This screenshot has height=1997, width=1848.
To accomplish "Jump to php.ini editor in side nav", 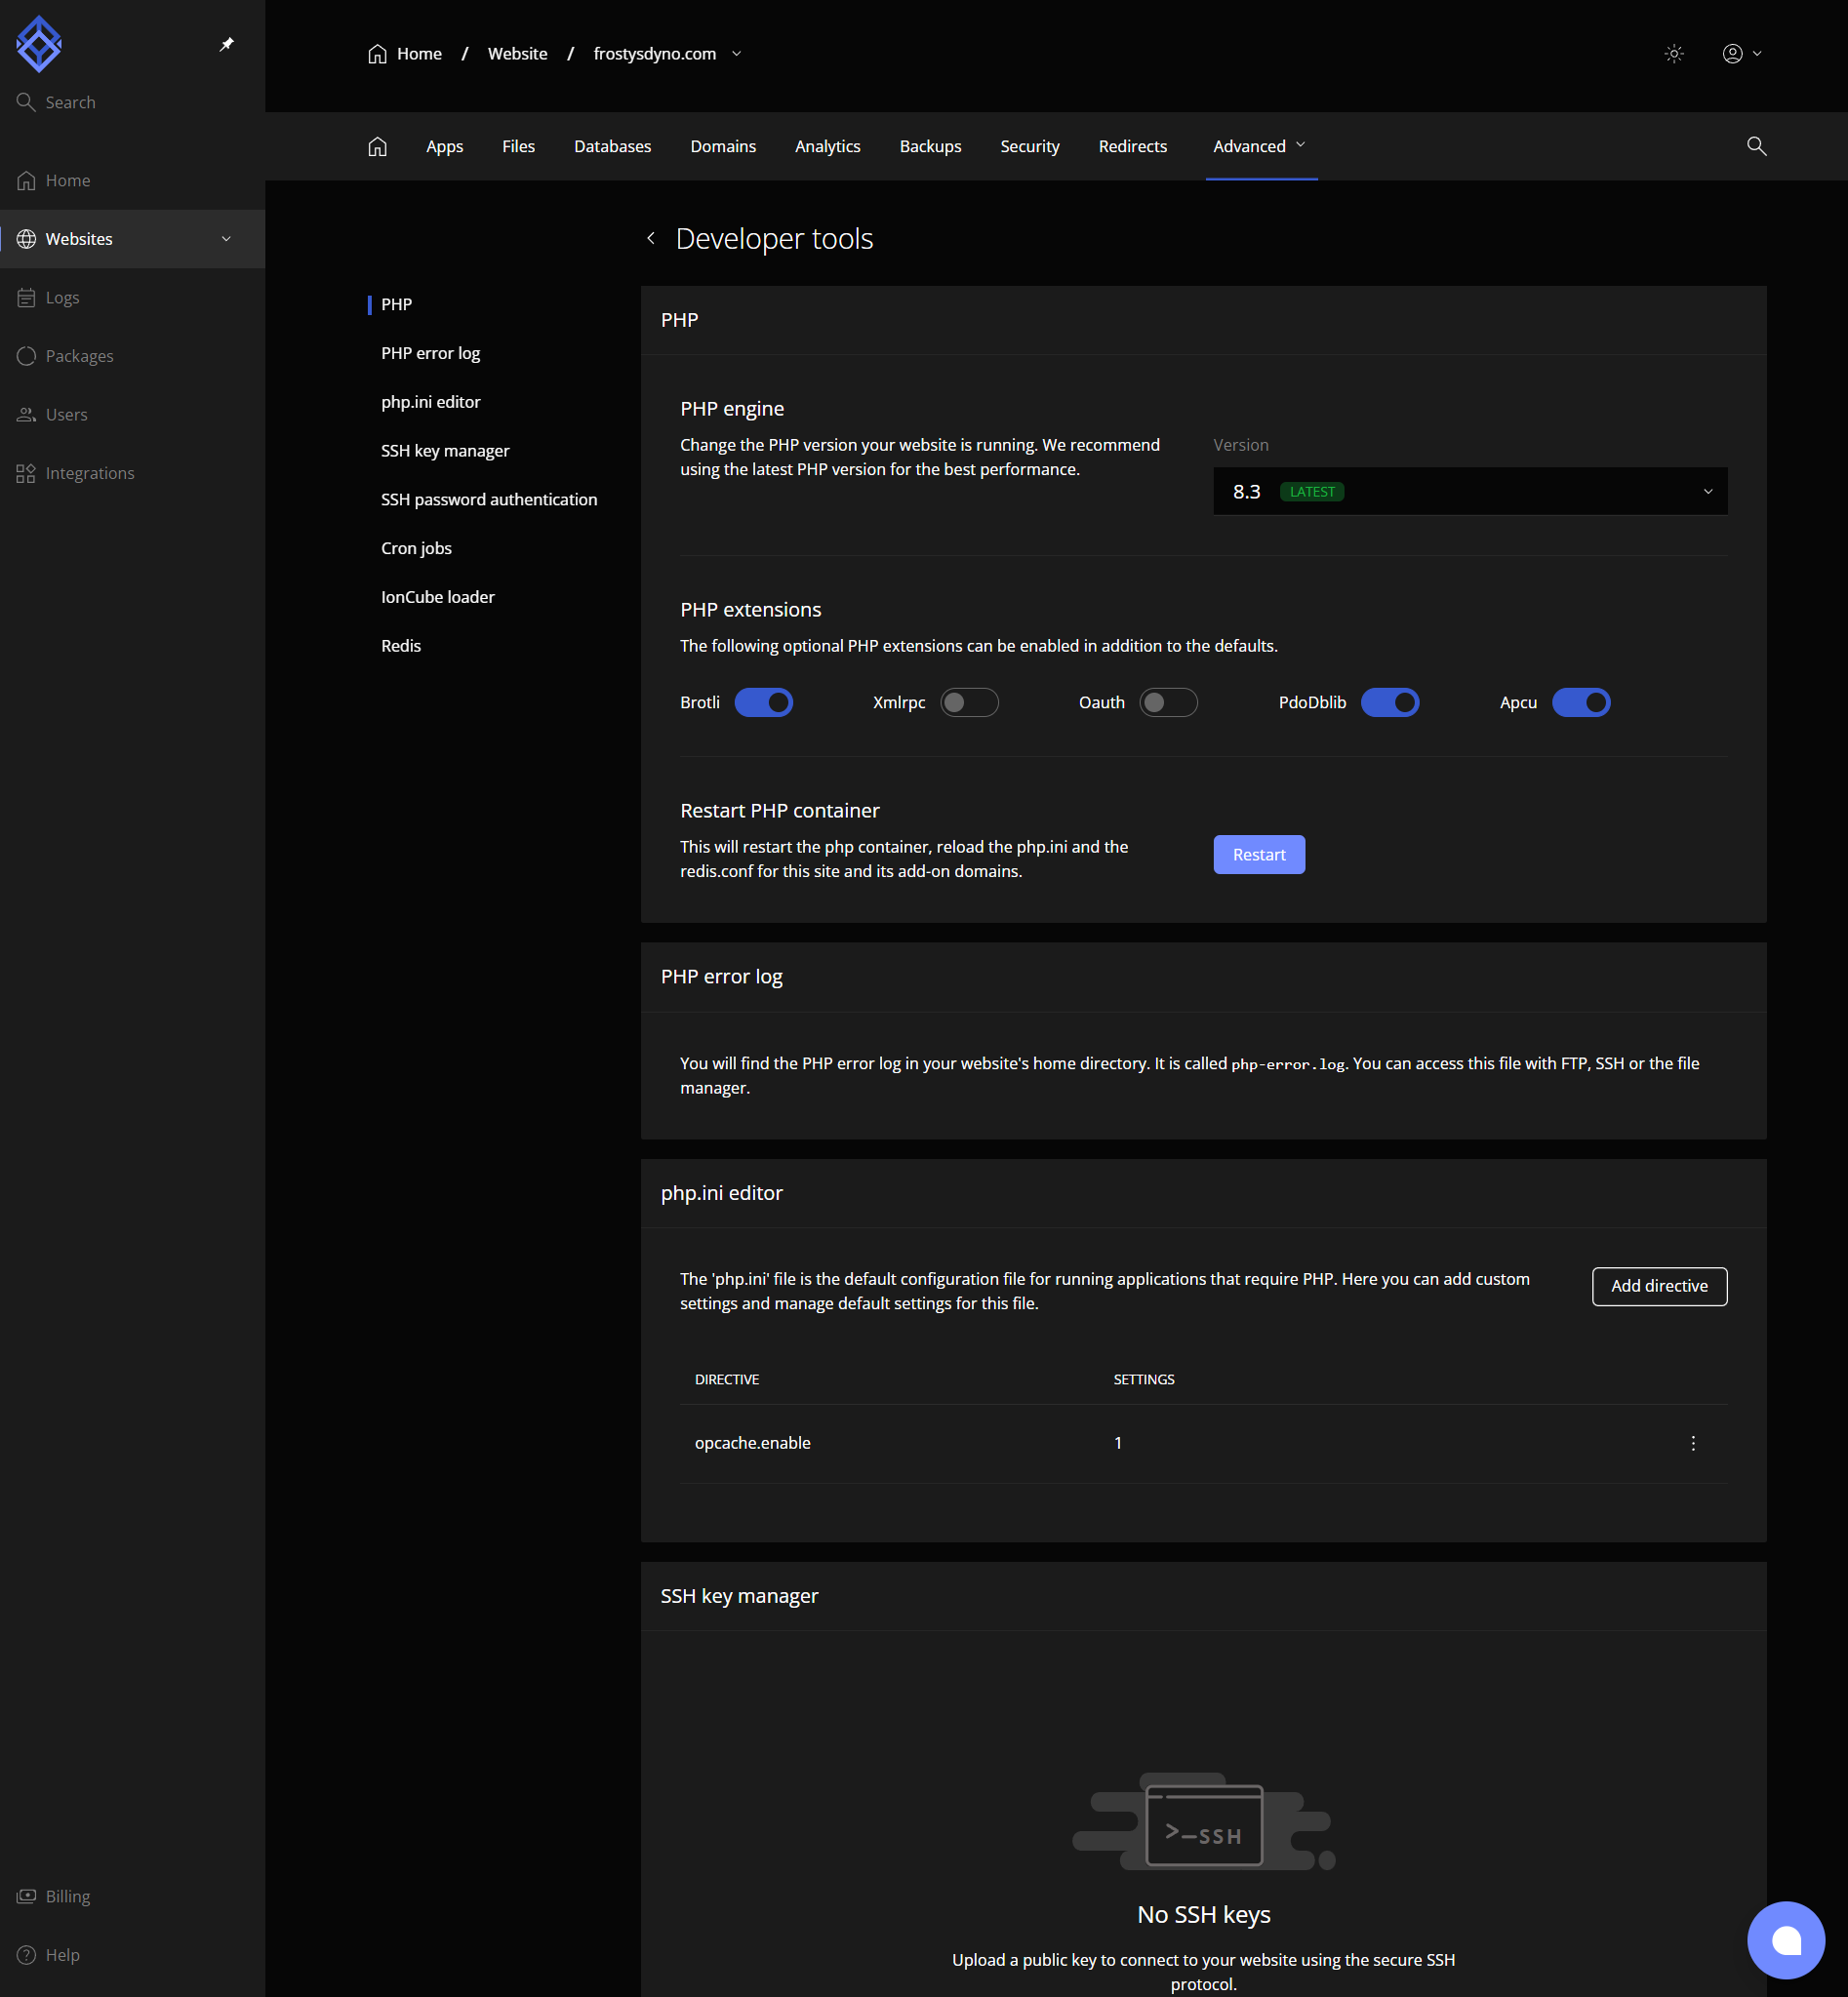I will pyautogui.click(x=430, y=402).
